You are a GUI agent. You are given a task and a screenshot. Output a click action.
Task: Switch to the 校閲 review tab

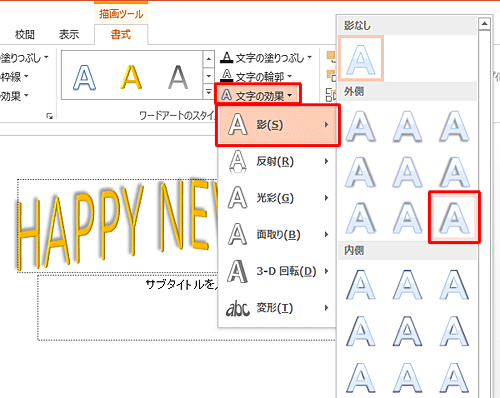click(x=25, y=34)
